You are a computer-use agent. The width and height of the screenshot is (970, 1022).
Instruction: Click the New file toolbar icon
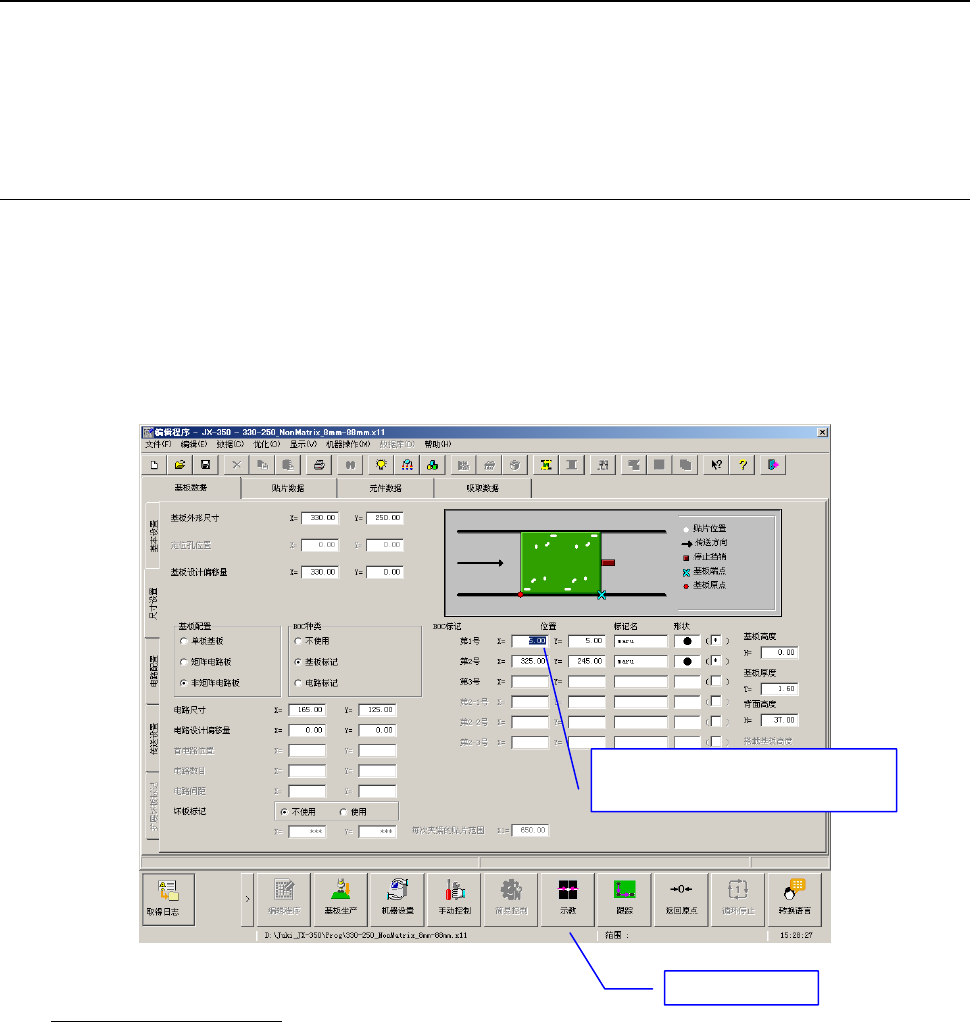point(154,465)
